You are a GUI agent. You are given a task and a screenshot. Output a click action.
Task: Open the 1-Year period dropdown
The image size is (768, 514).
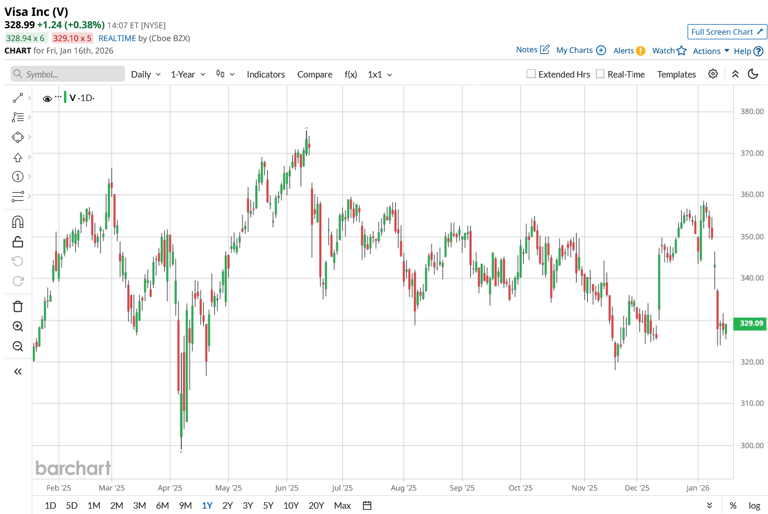[188, 74]
